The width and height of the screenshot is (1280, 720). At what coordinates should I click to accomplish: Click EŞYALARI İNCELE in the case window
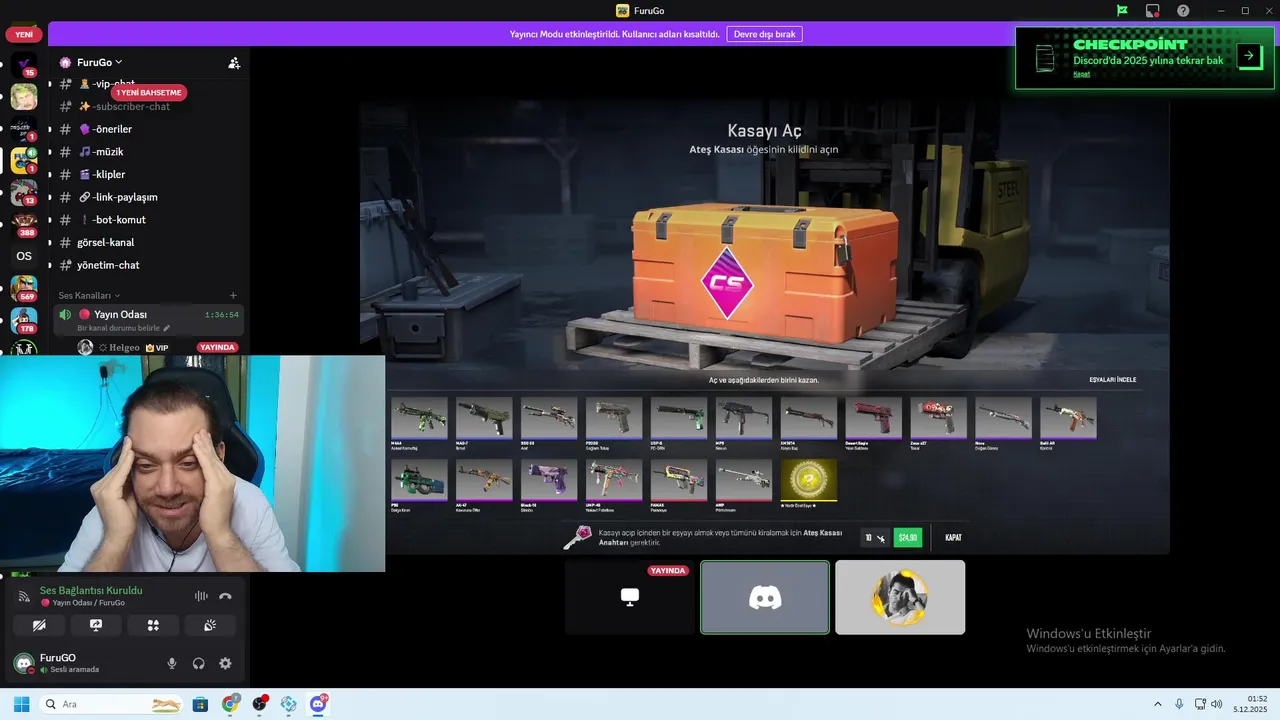tap(1112, 380)
